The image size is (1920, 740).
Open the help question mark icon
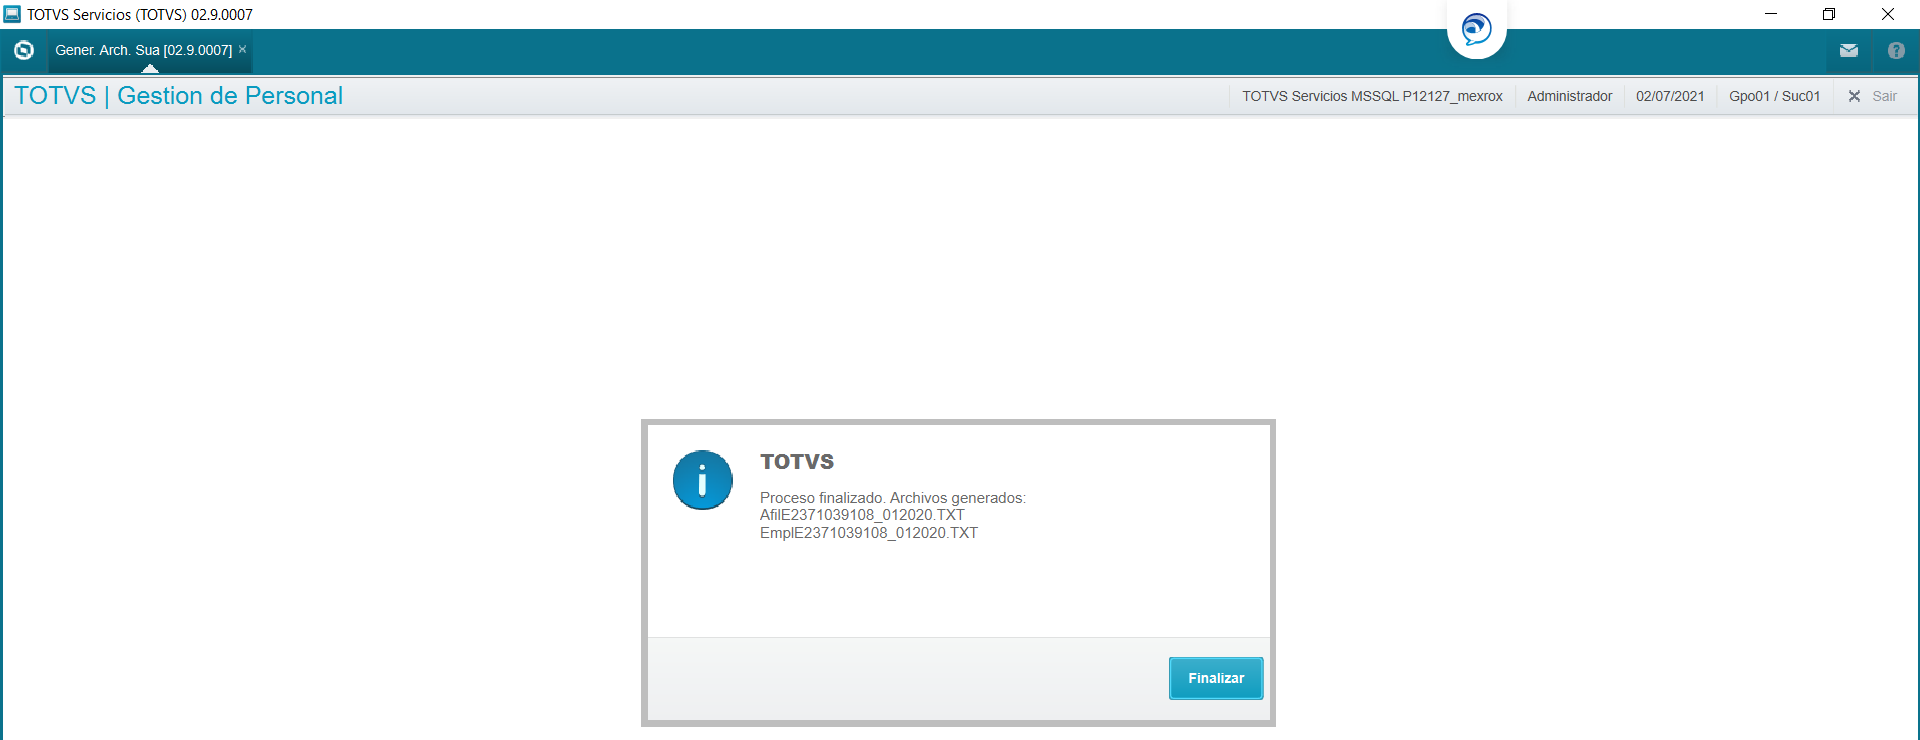click(1896, 50)
